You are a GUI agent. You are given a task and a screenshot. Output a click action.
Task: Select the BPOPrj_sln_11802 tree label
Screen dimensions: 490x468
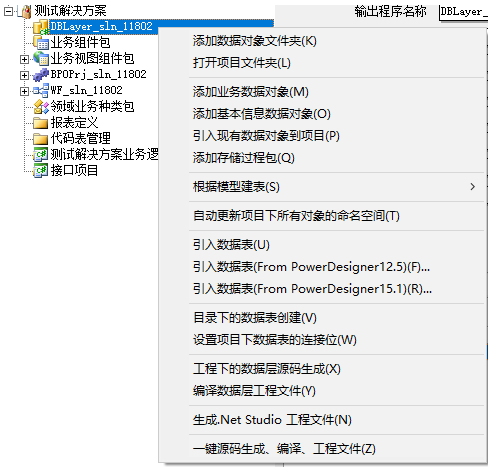tap(98, 74)
